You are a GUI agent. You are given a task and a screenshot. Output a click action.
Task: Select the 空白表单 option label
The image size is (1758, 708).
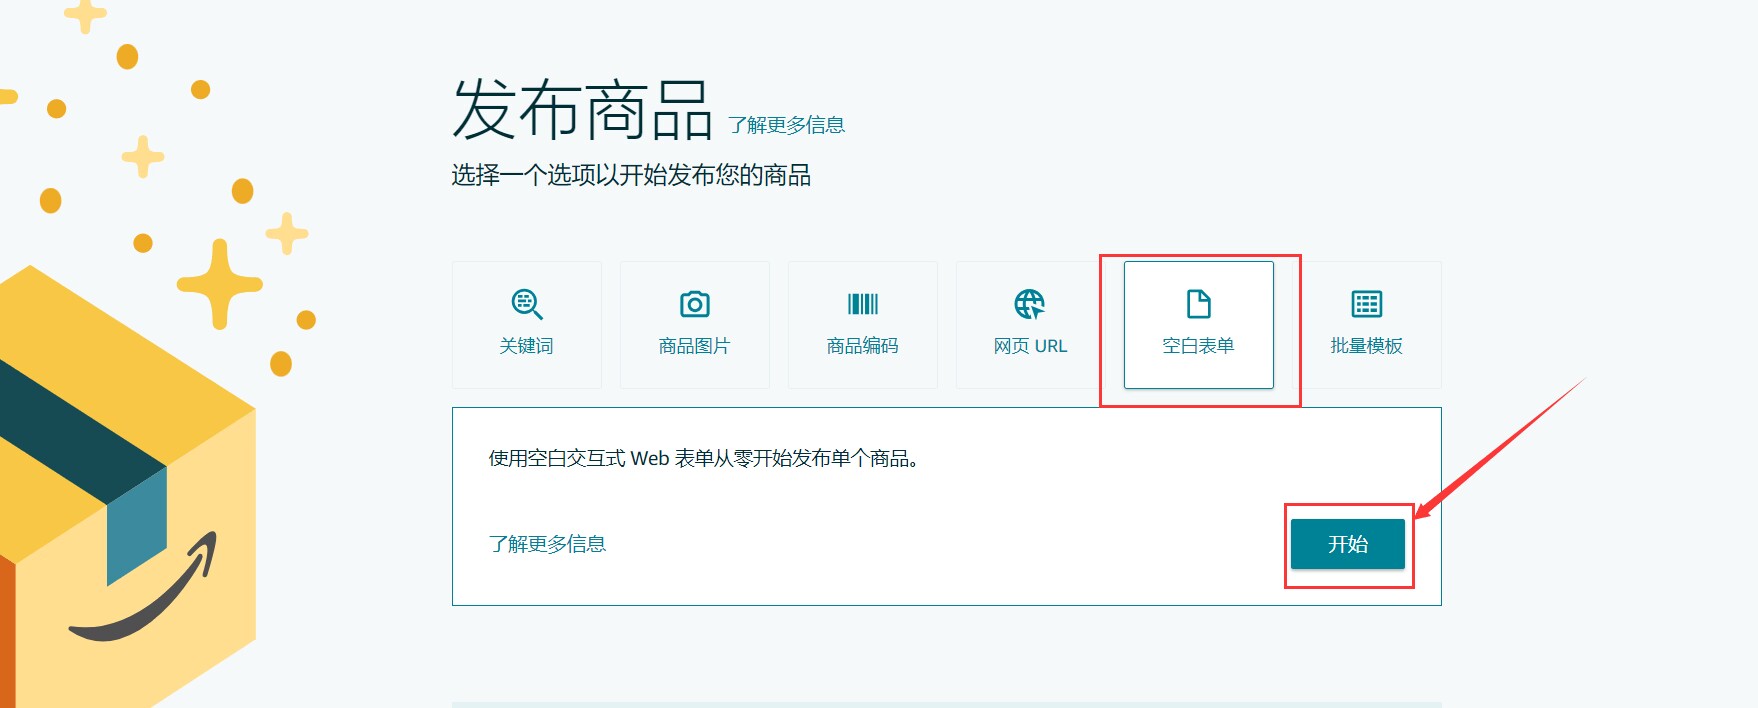pyautogui.click(x=1198, y=346)
